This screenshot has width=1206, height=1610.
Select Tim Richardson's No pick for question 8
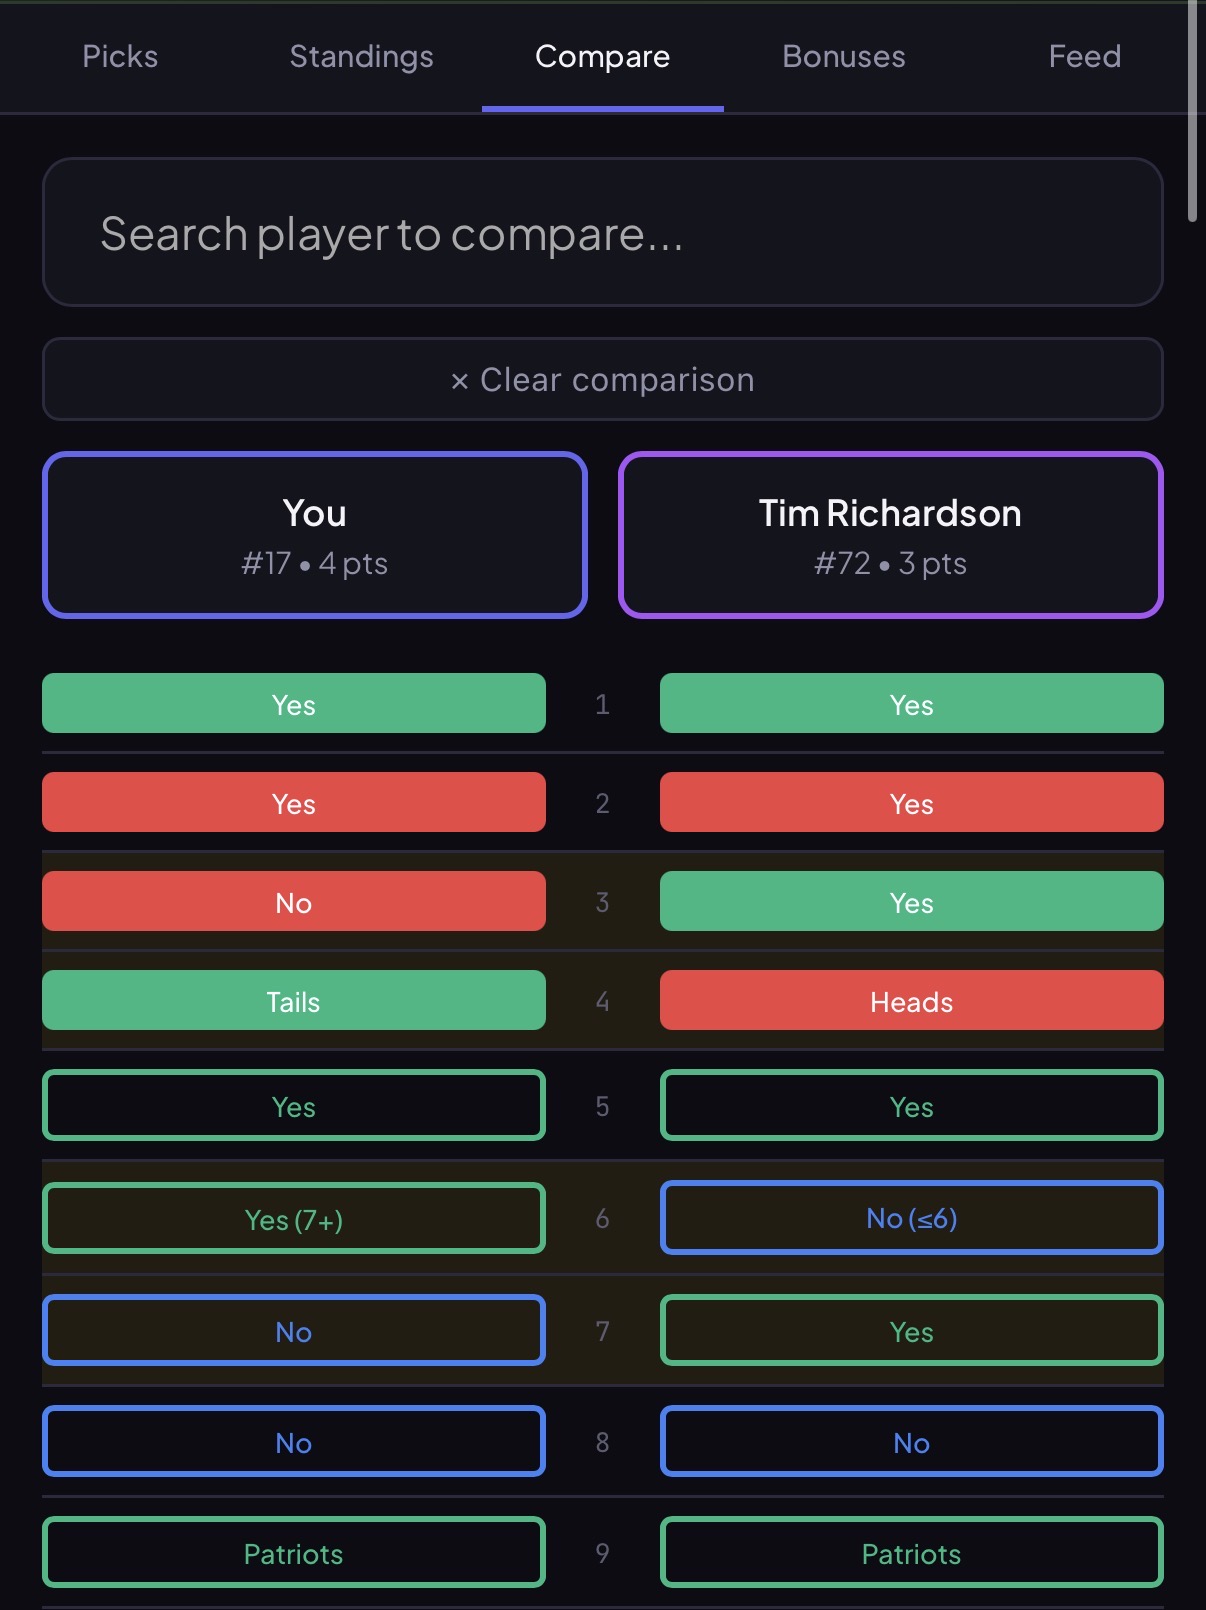[x=911, y=1442]
